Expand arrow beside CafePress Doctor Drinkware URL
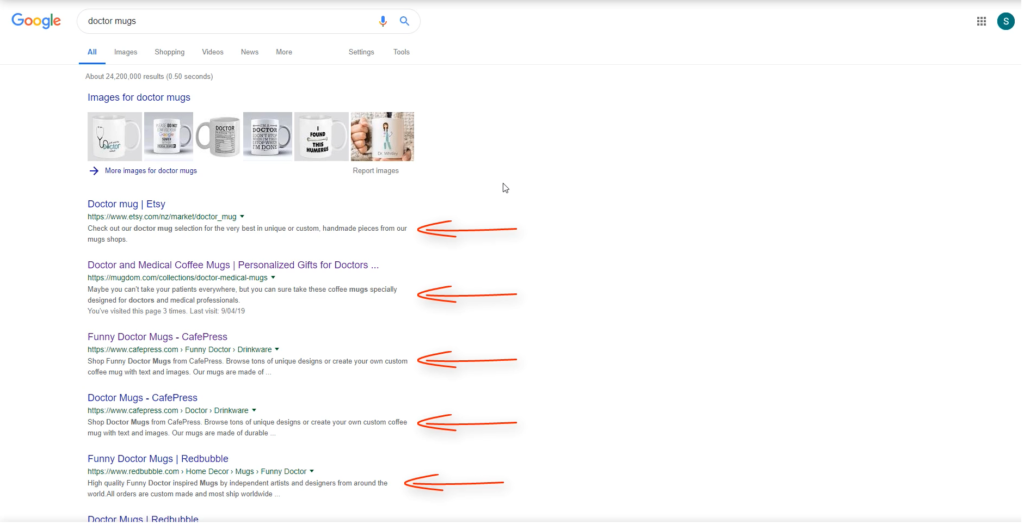The image size is (1024, 523). coord(254,410)
